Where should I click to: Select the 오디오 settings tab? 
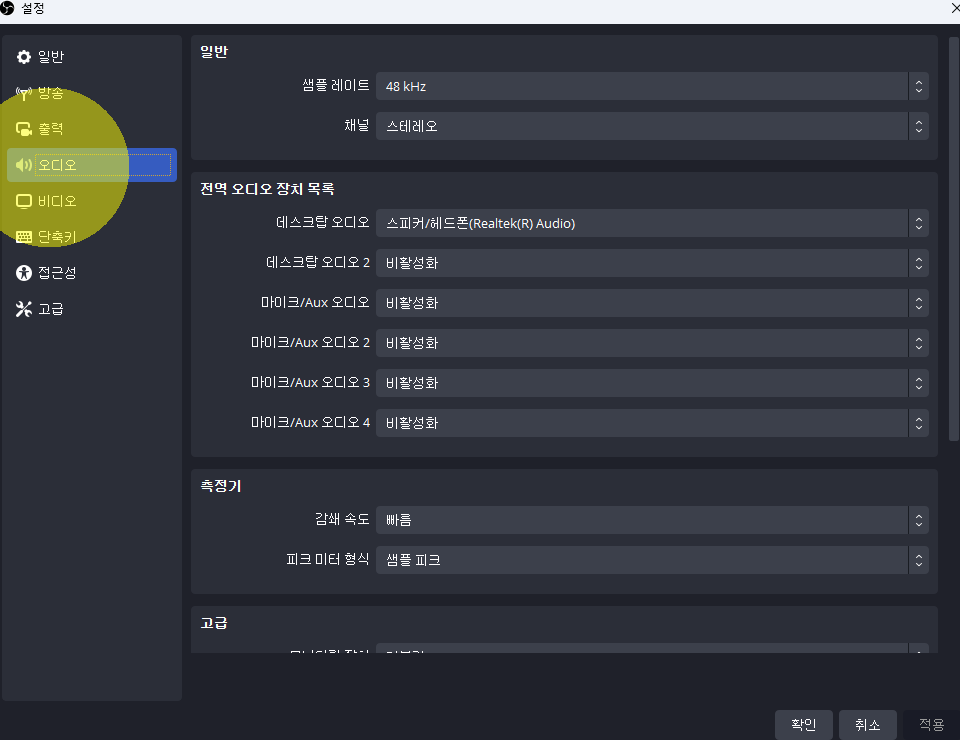[92, 165]
